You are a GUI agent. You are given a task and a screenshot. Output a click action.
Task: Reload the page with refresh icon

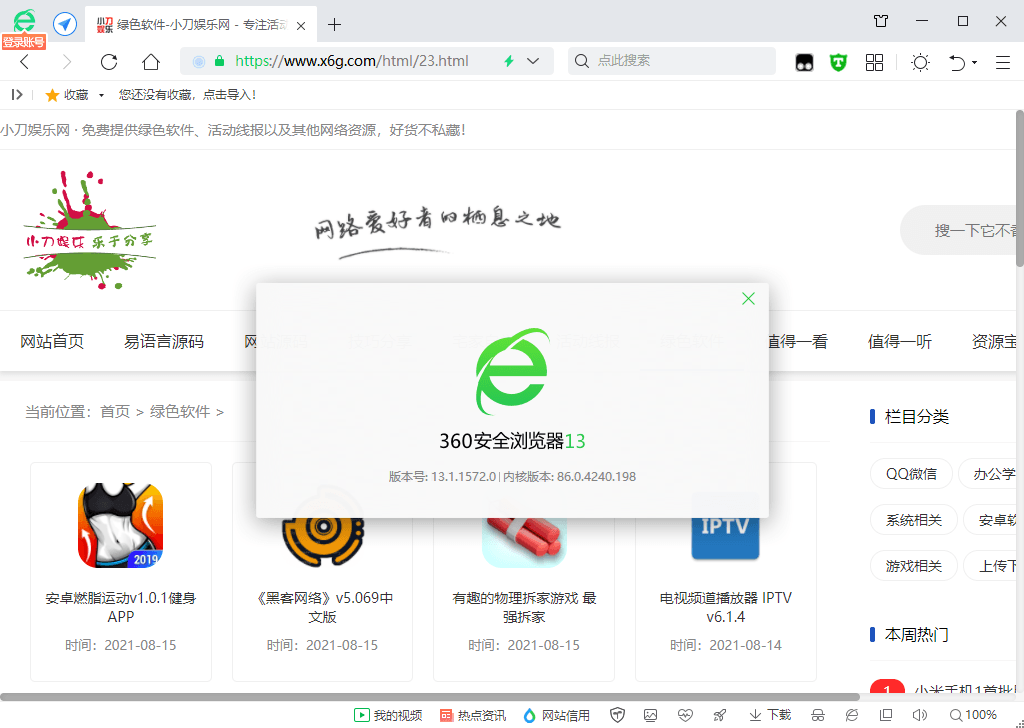(108, 62)
